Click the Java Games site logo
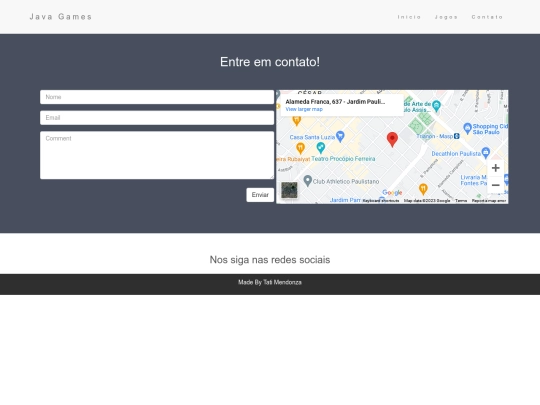 click(x=61, y=17)
